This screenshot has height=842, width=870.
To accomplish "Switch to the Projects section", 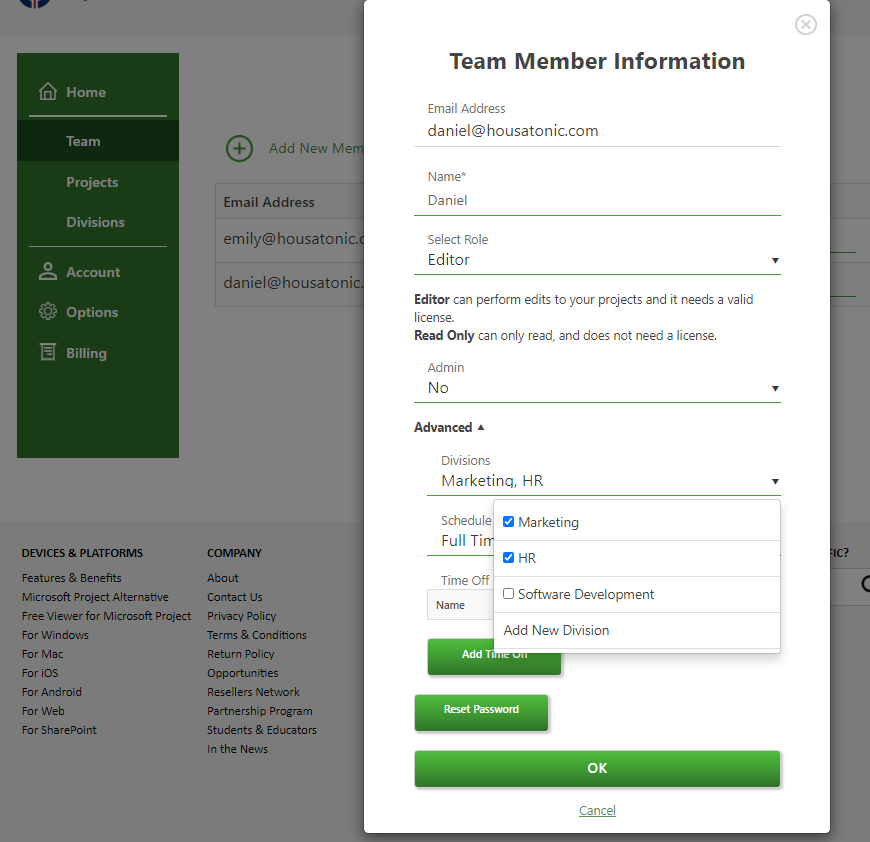I will coord(94,182).
